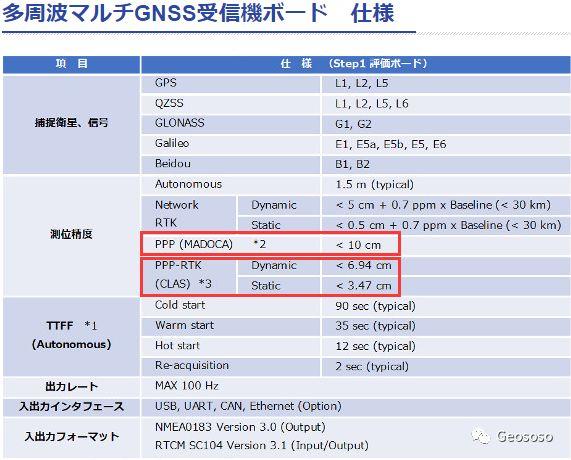The height and width of the screenshot is (460, 571).
Task: Select the 仕様 (Step1 評価ボード) header cell
Action: (x=355, y=64)
